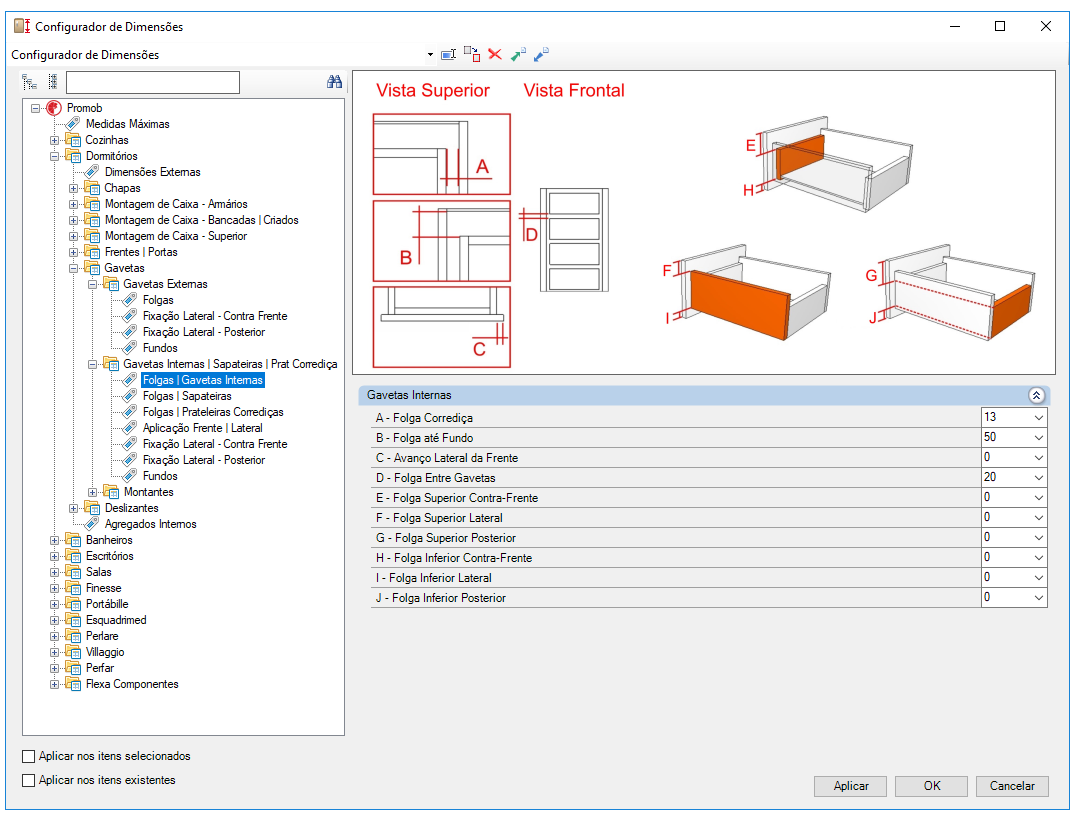Click the collapse all tree nodes icon
The width and height of the screenshot is (1075, 815).
click(53, 82)
